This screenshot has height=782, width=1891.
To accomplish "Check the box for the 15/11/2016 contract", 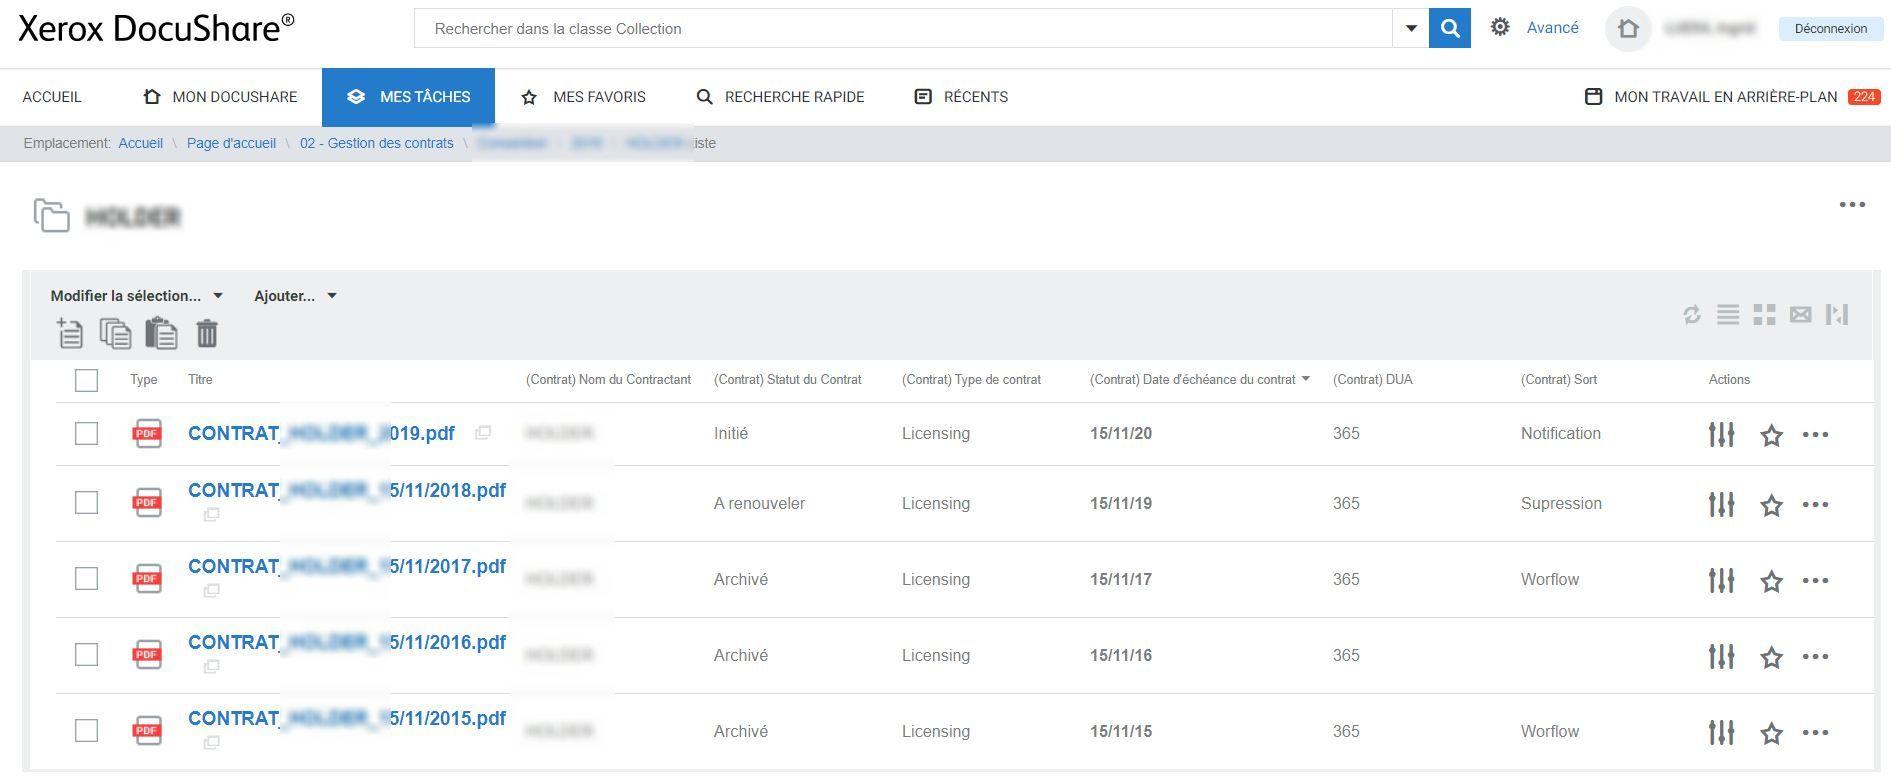I will tap(87, 654).
